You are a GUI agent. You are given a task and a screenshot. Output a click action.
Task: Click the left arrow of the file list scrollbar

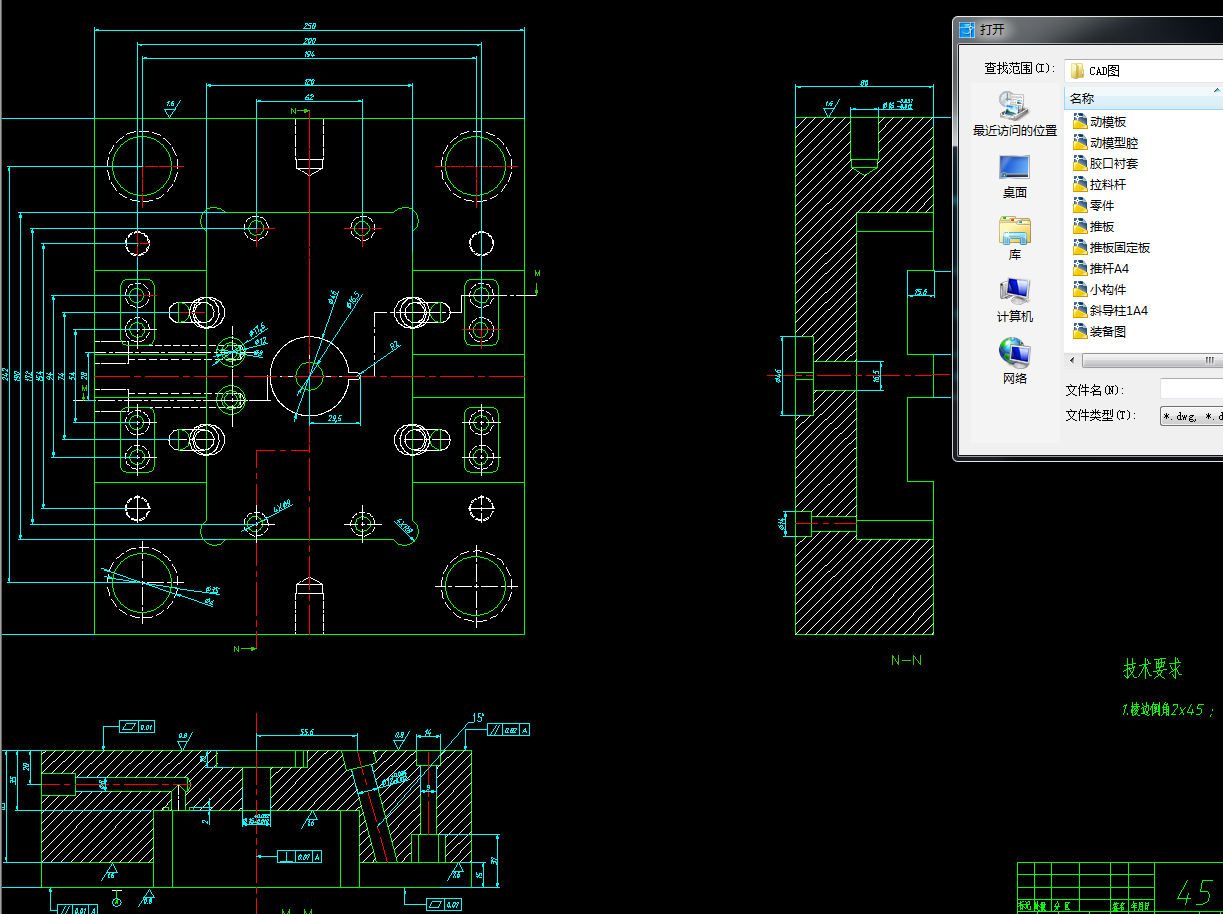(1072, 360)
